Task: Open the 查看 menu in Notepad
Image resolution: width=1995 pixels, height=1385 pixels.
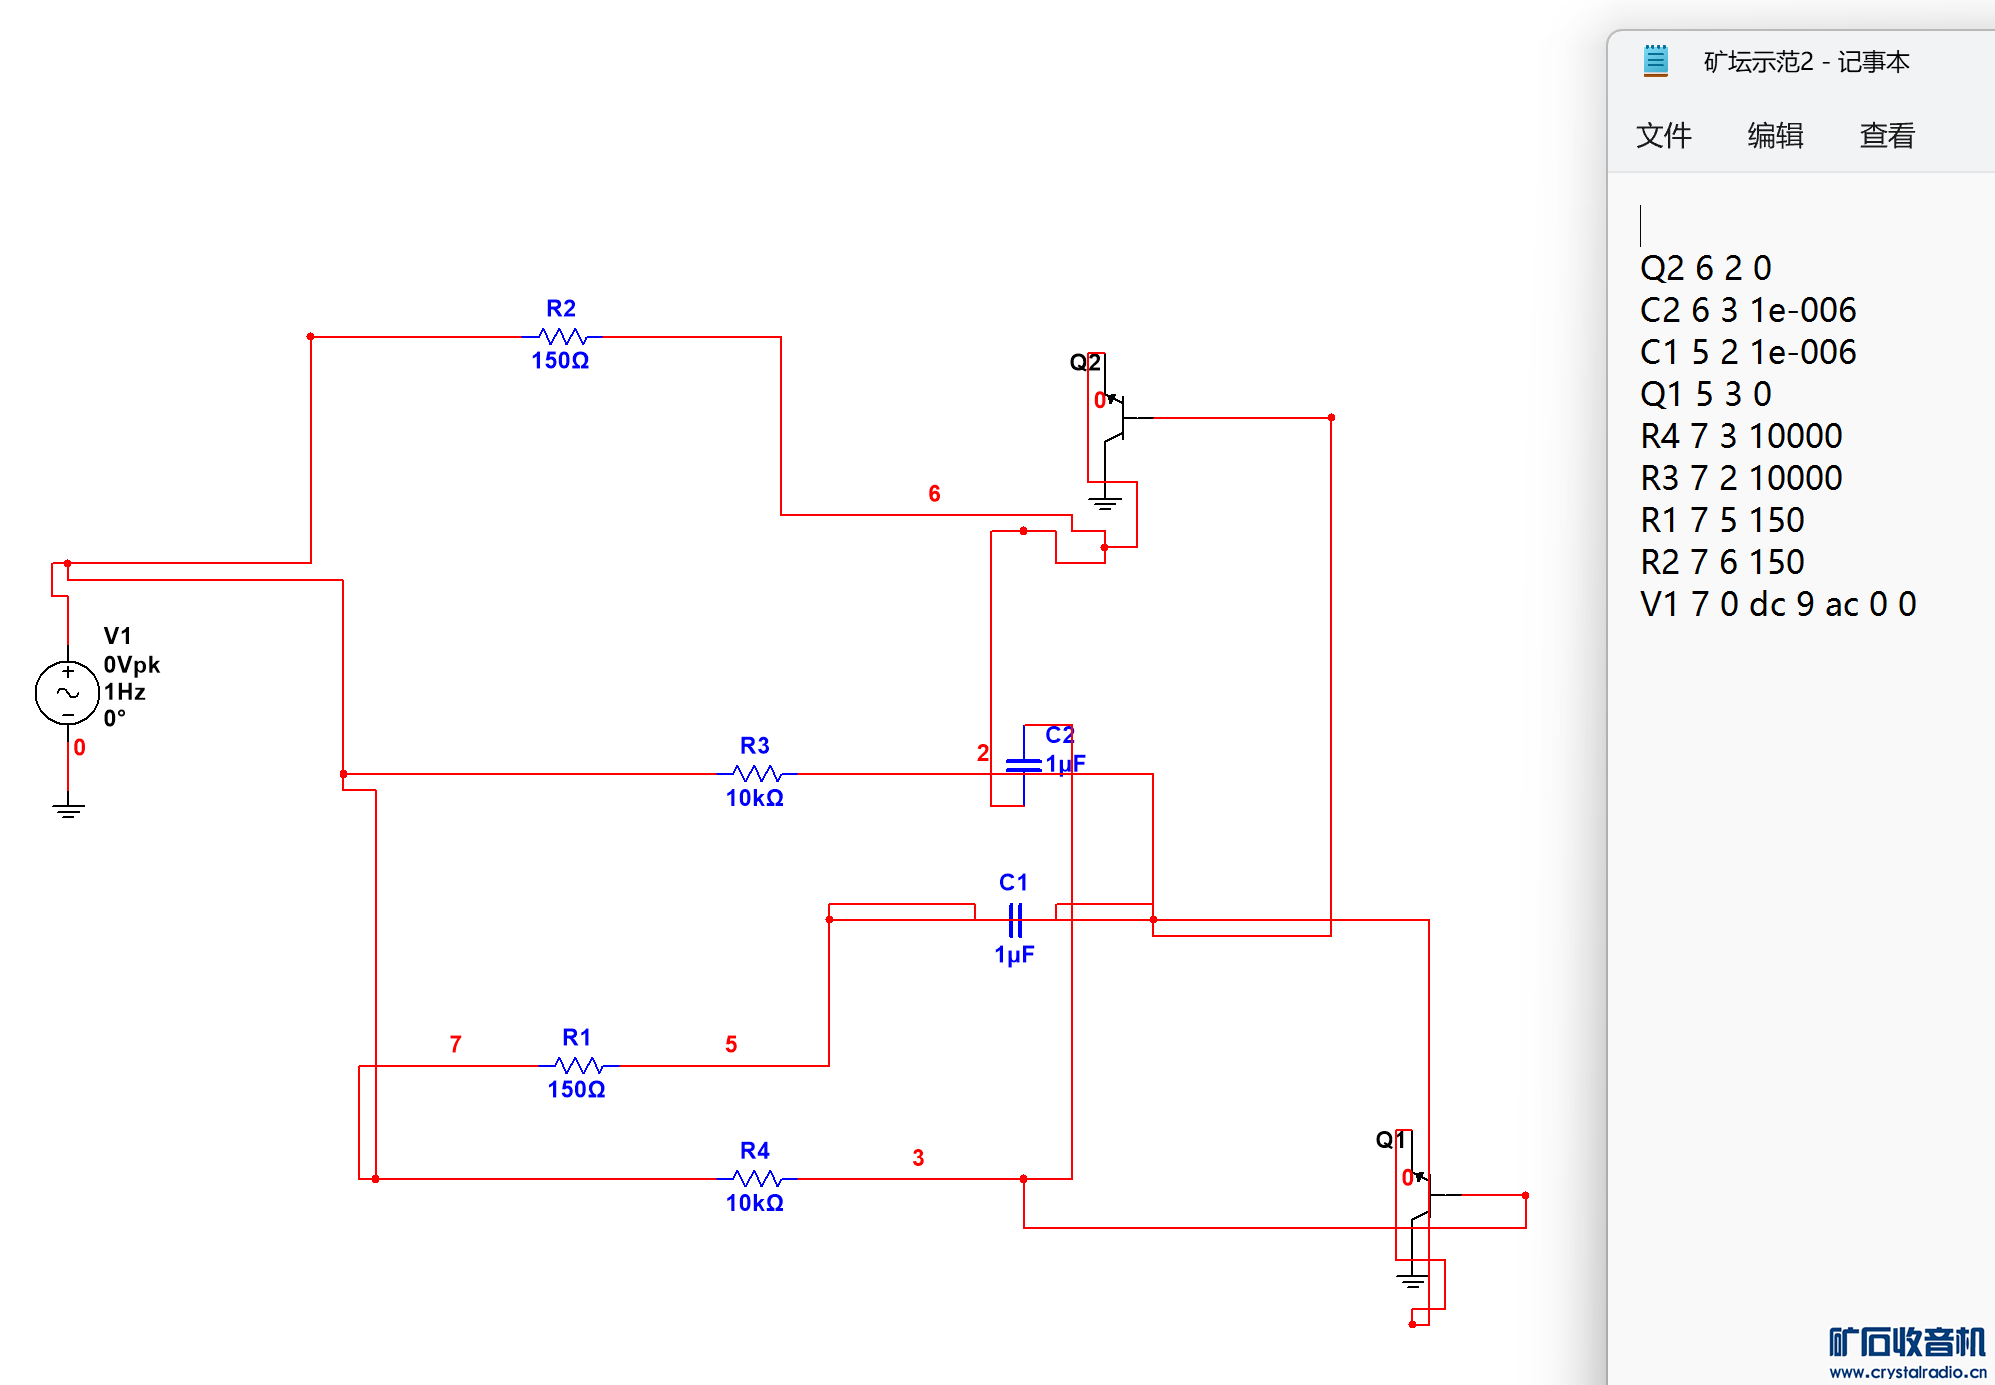Action: (1887, 135)
